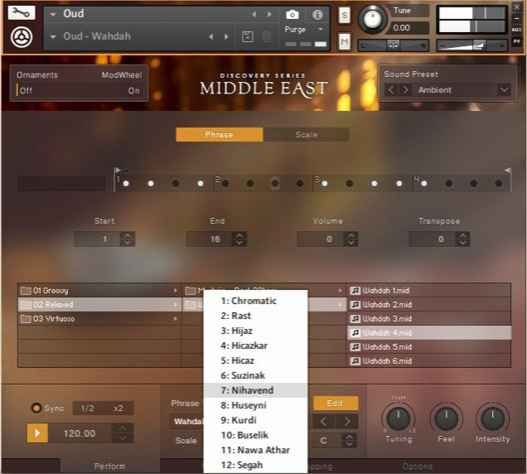Click the End value field showing 16

(209, 239)
